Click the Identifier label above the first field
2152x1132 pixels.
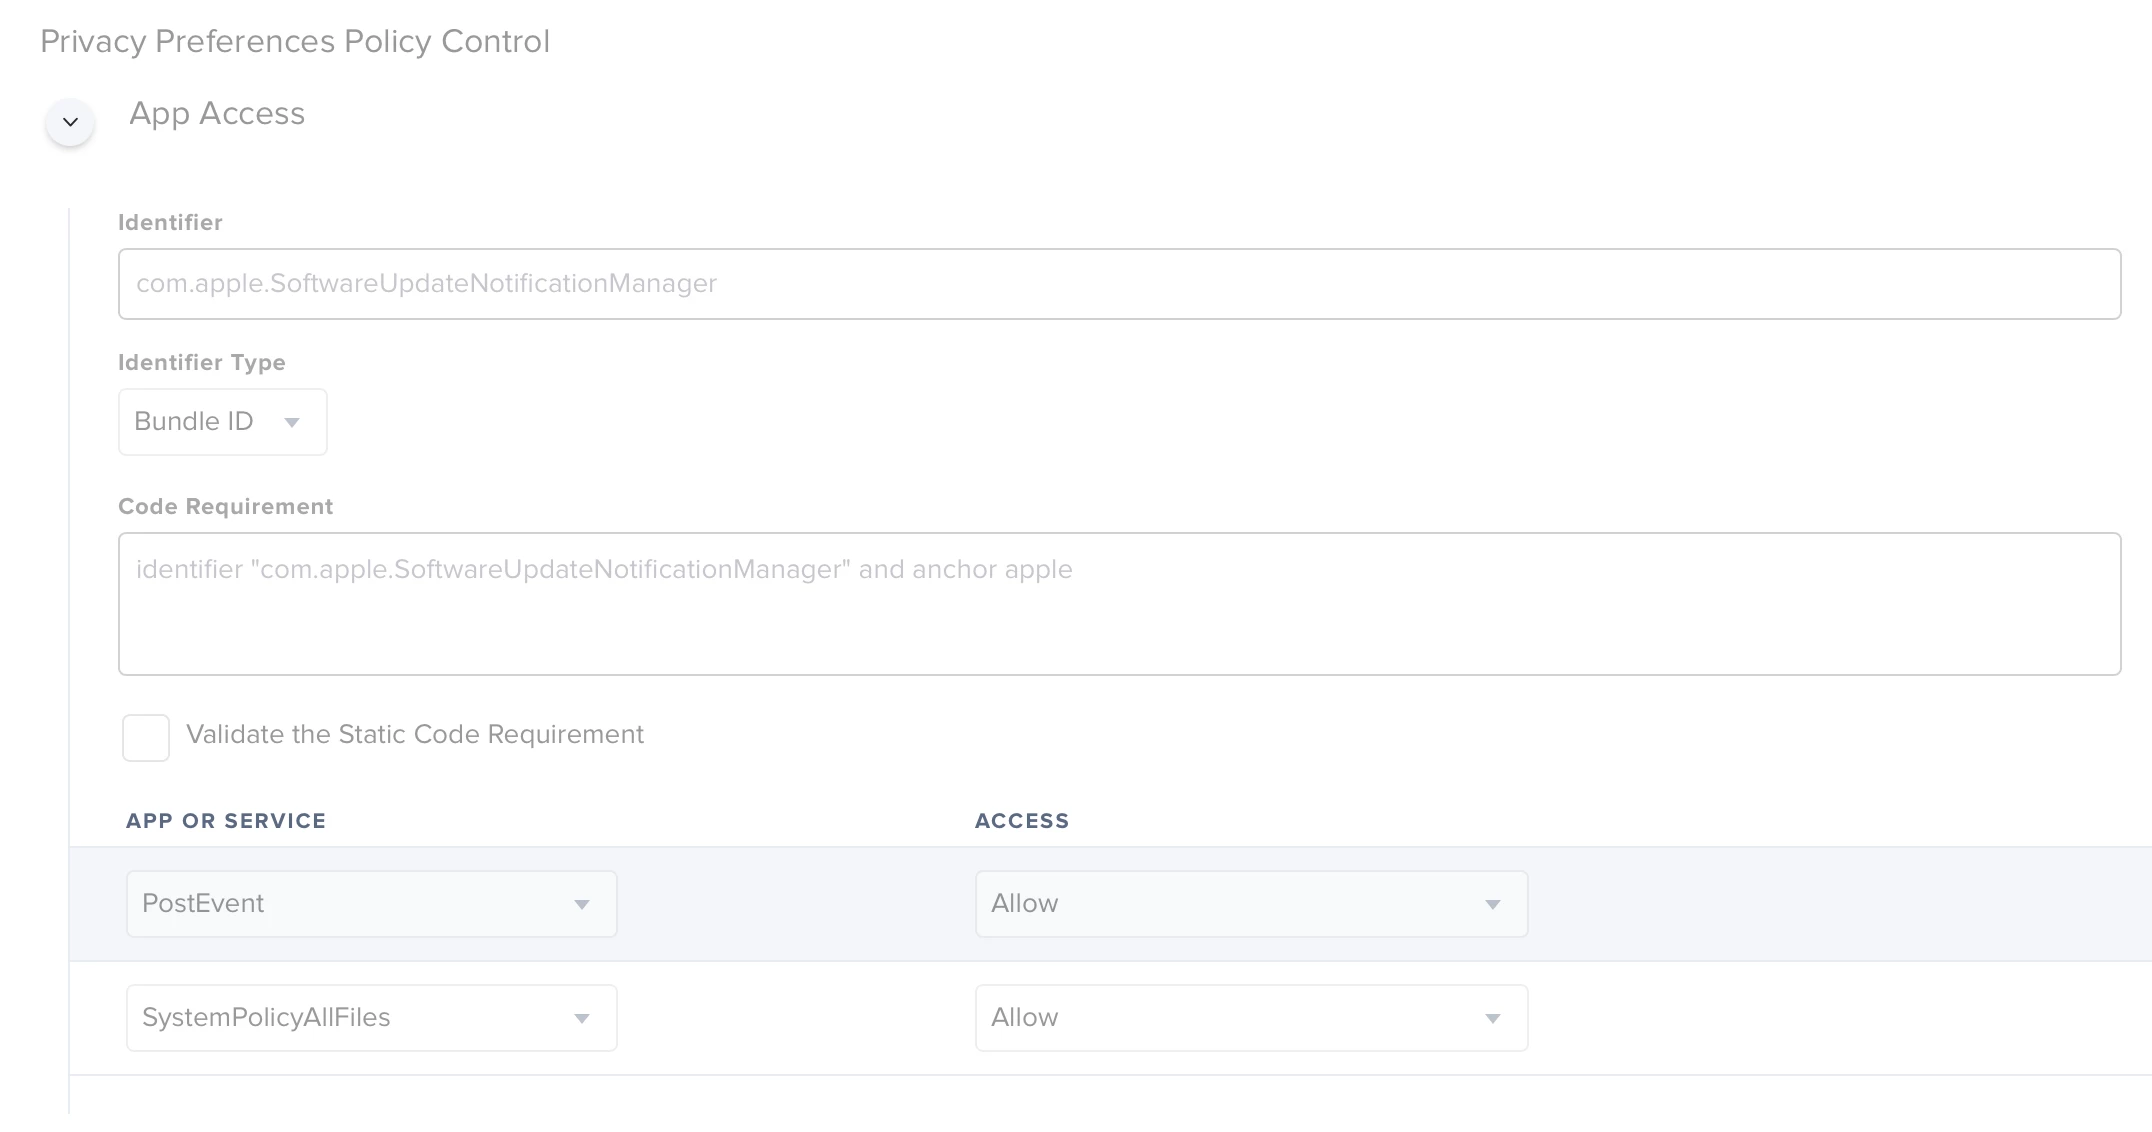point(170,223)
